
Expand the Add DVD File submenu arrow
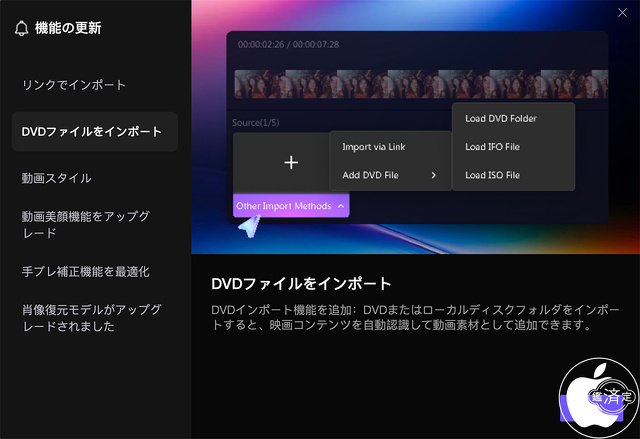pyautogui.click(x=433, y=175)
